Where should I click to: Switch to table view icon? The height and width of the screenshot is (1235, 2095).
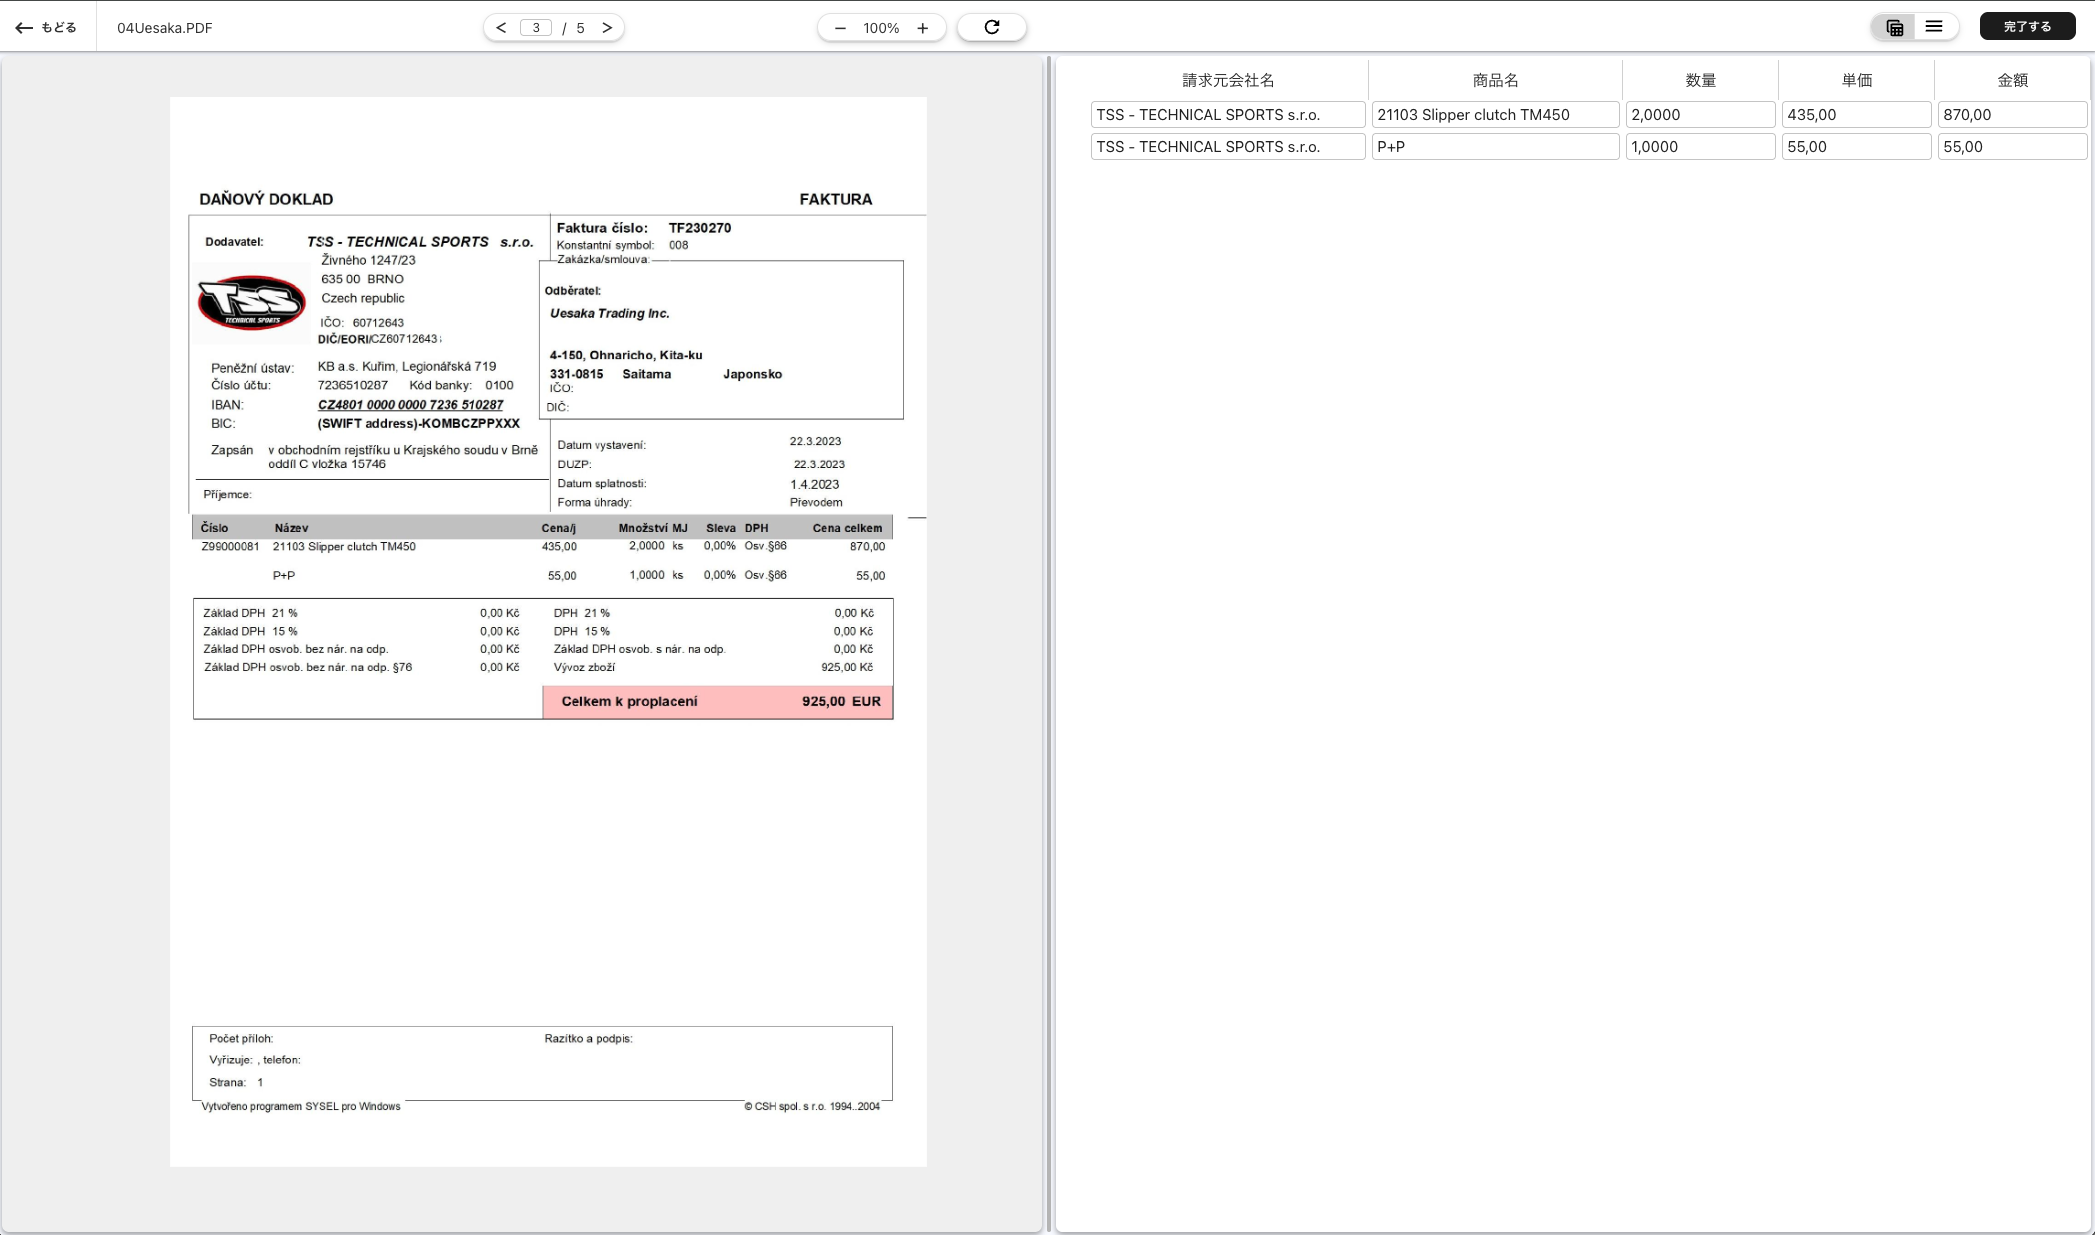1894,27
